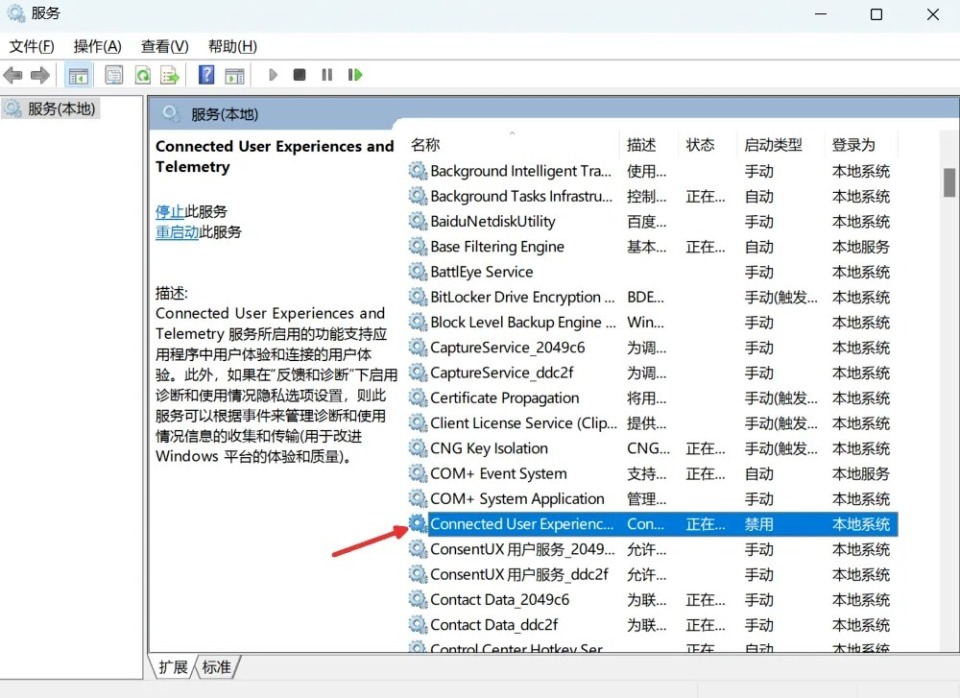Screen dimensions: 960x698
Task: Open the 查看 menu
Action: pos(163,45)
